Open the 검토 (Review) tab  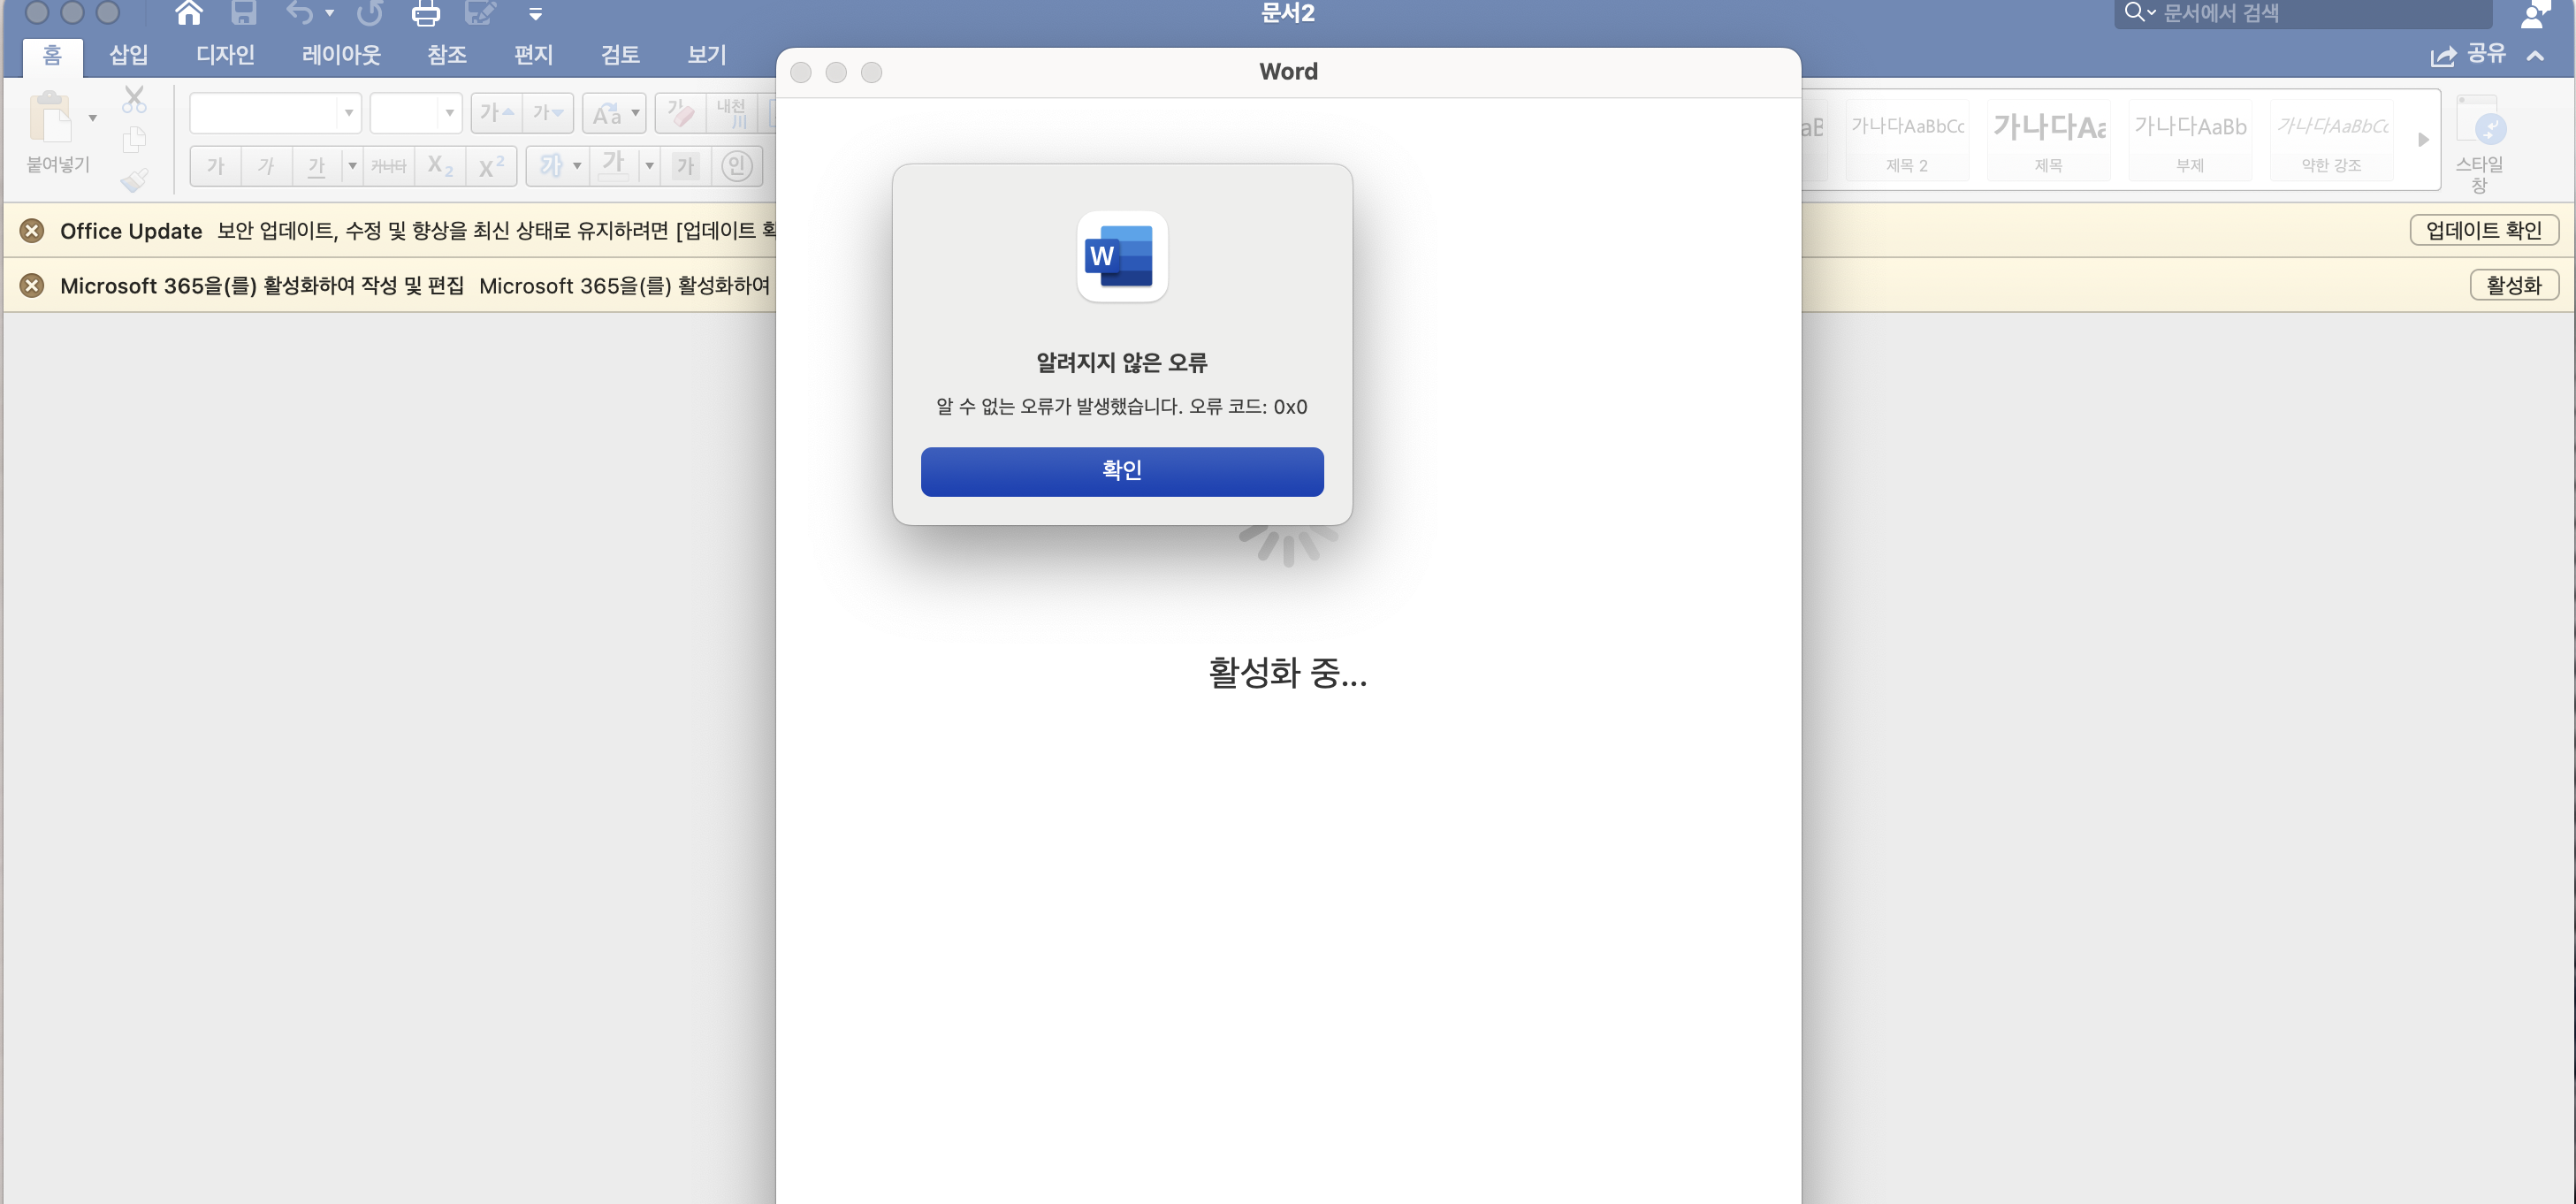(x=620, y=55)
